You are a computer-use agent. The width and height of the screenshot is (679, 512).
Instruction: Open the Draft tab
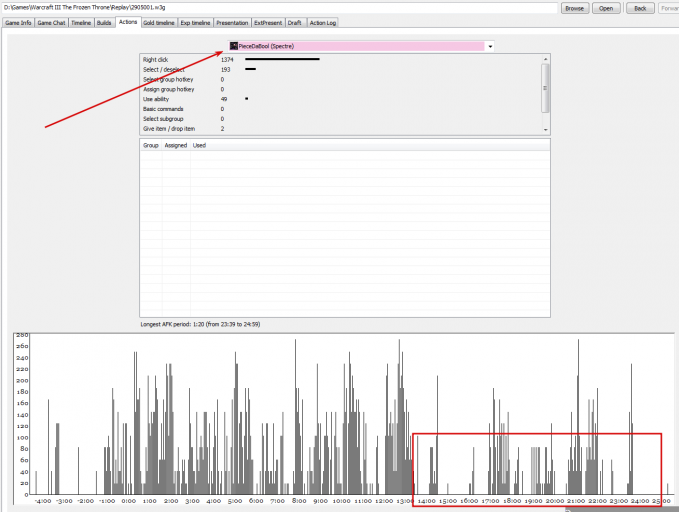pos(294,23)
